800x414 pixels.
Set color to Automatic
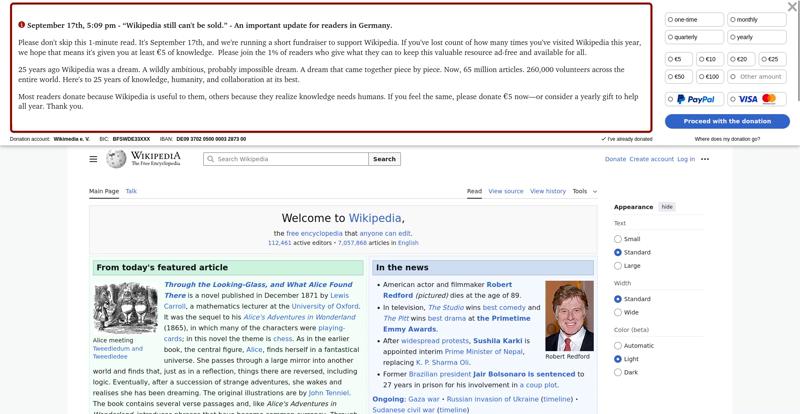(618, 346)
